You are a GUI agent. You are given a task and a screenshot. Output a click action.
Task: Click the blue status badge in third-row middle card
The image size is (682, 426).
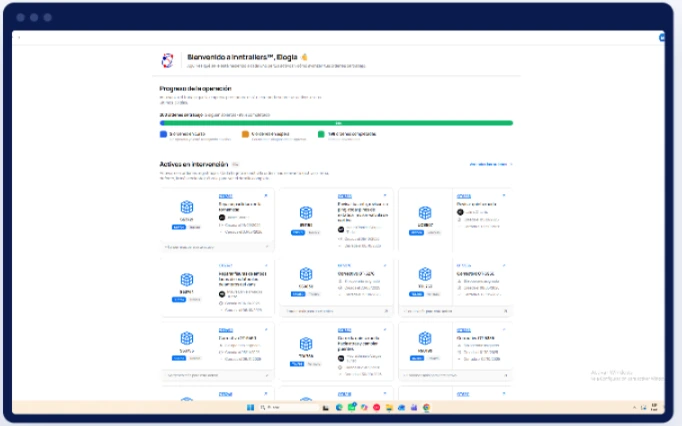pos(297,364)
